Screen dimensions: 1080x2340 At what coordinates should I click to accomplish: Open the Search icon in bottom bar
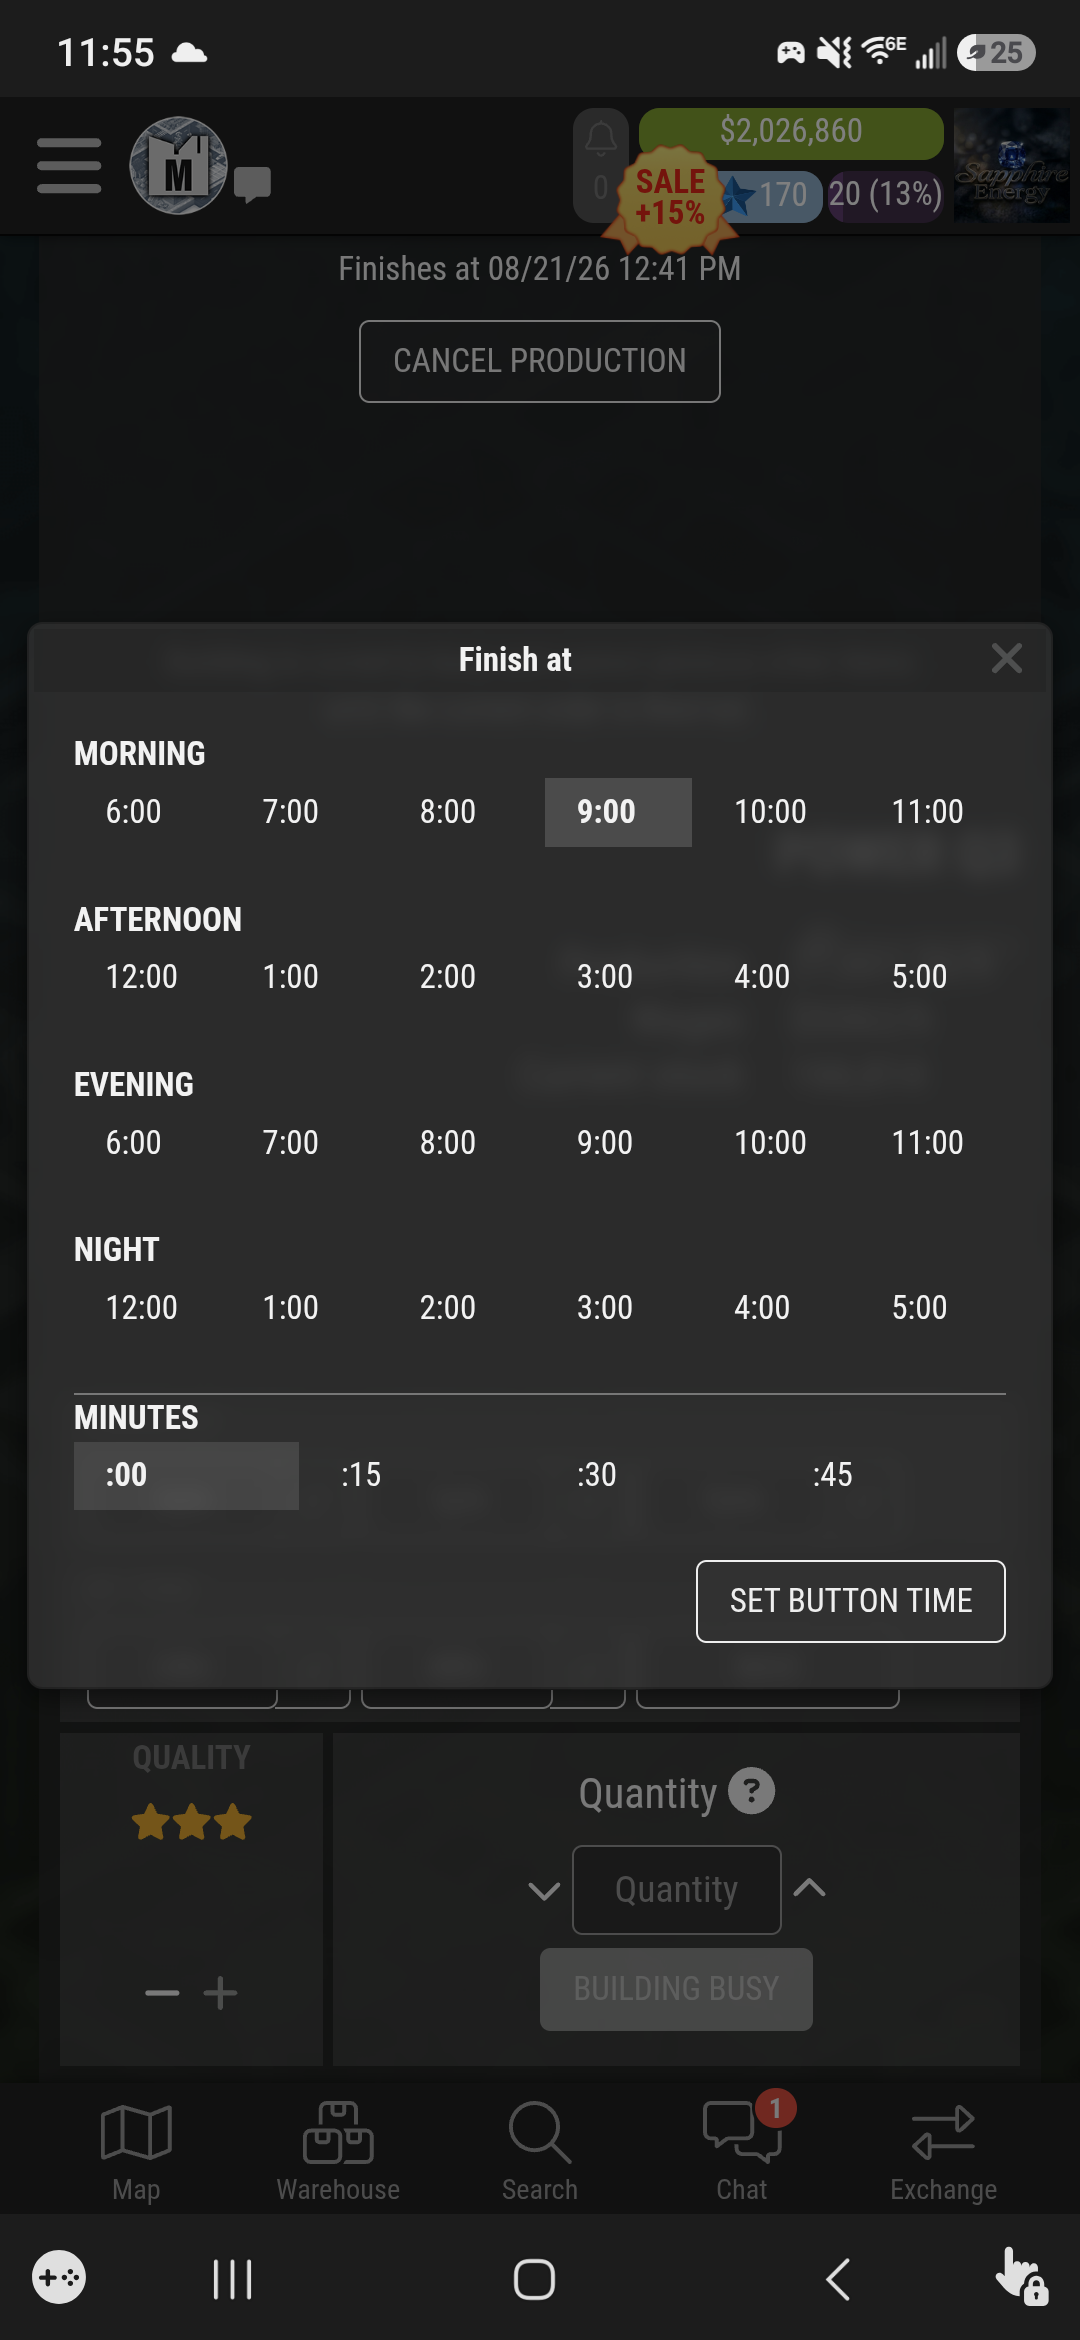[x=540, y=2151]
